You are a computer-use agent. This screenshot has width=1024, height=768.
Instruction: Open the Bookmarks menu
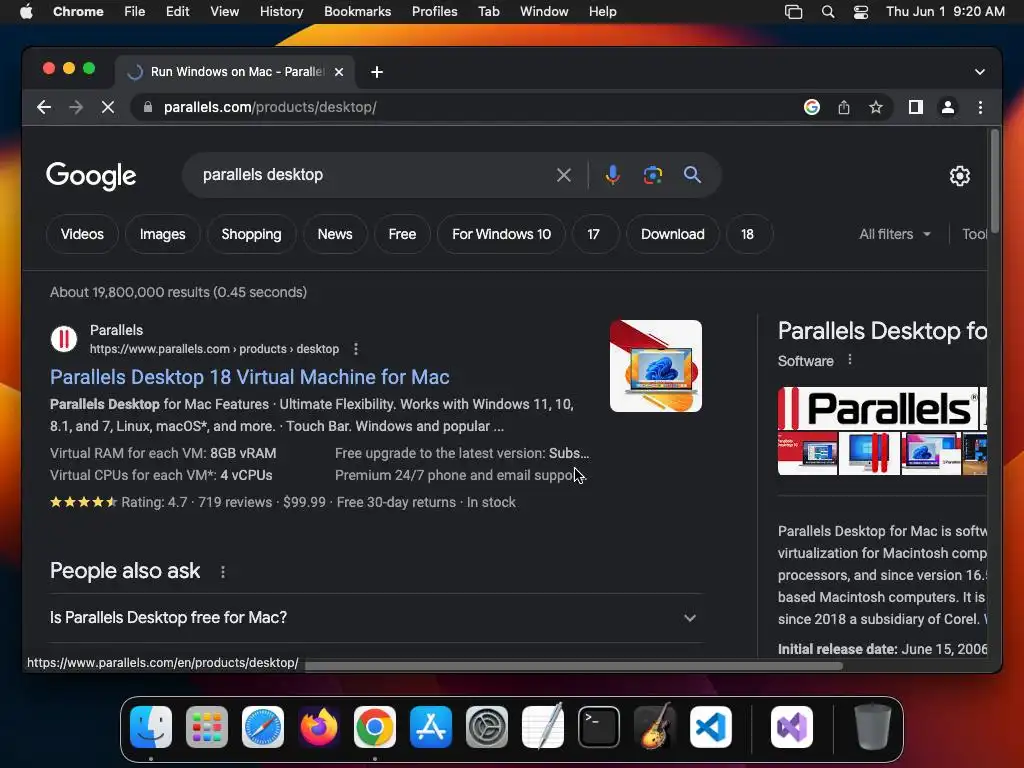click(357, 12)
